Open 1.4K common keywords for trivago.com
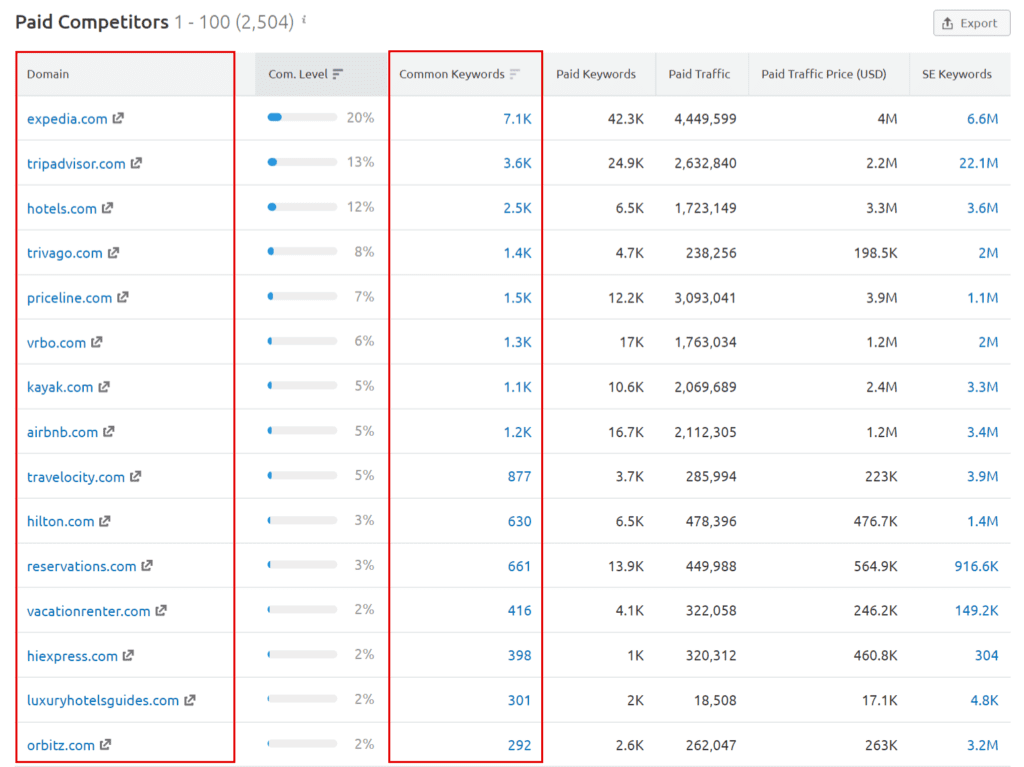Viewport: 1024px width, 767px height. [517, 253]
